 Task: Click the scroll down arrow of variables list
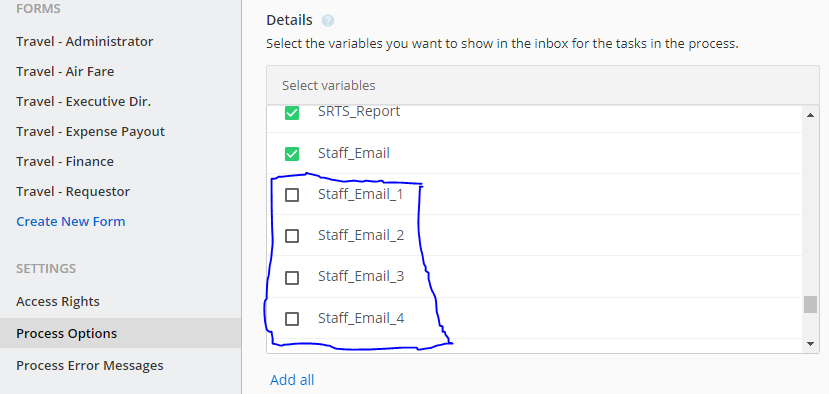(x=810, y=344)
